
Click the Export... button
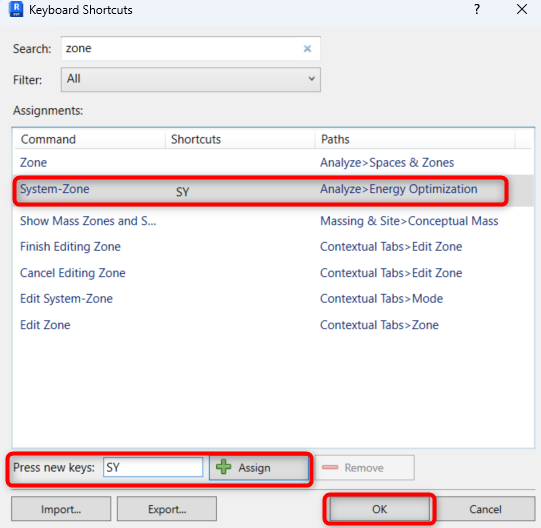pos(167,509)
